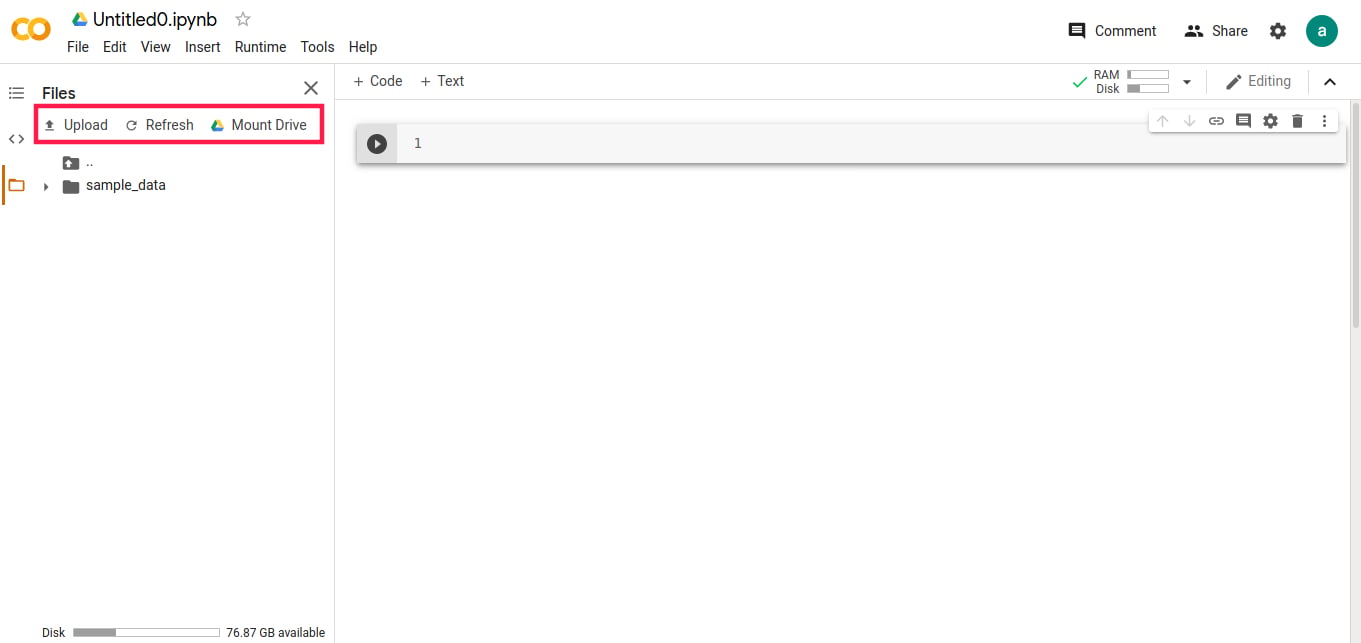Open cell settings gear icon
Viewport: 1361px width, 643px height.
[1270, 121]
